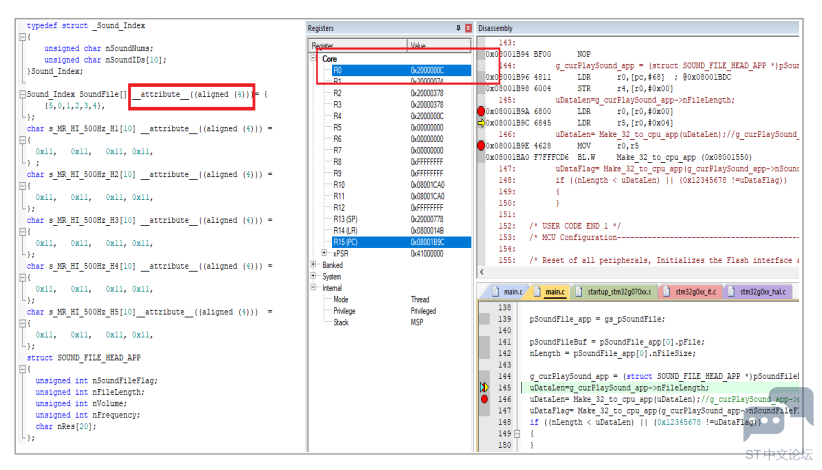Close the Registers panel with the red X

(468, 28)
